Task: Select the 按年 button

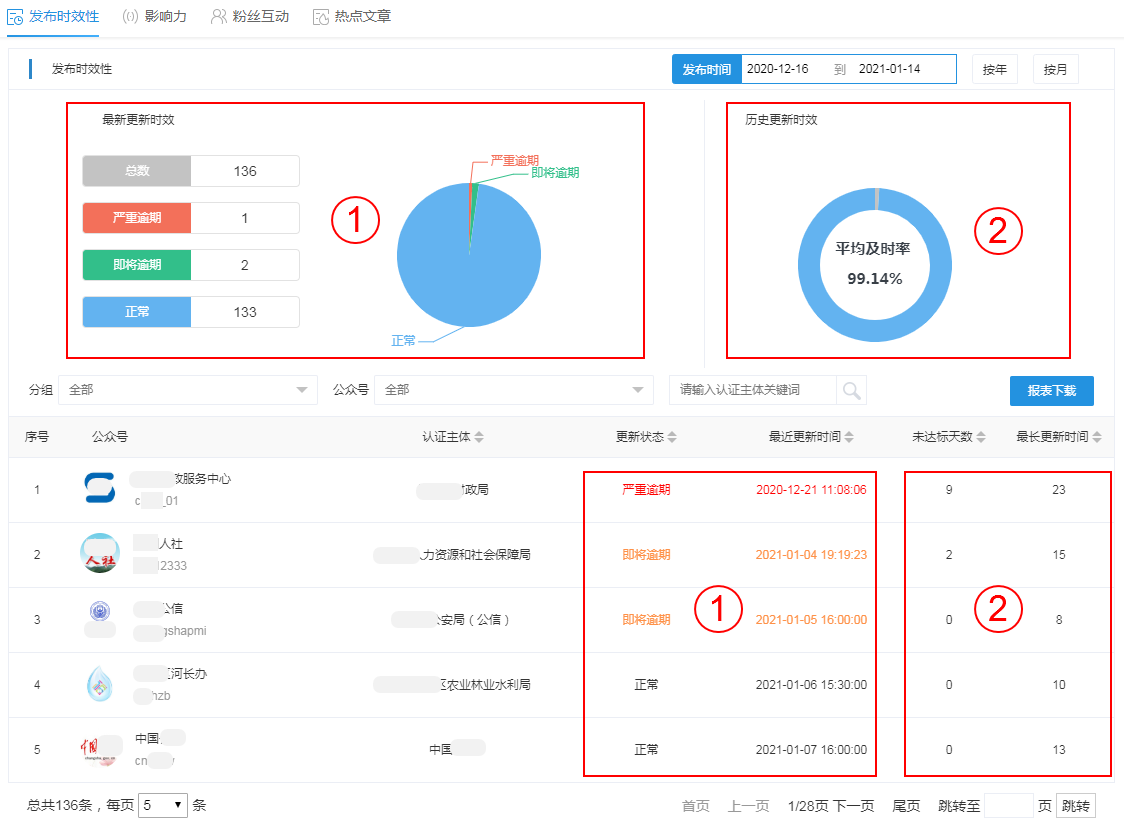Action: (994, 69)
